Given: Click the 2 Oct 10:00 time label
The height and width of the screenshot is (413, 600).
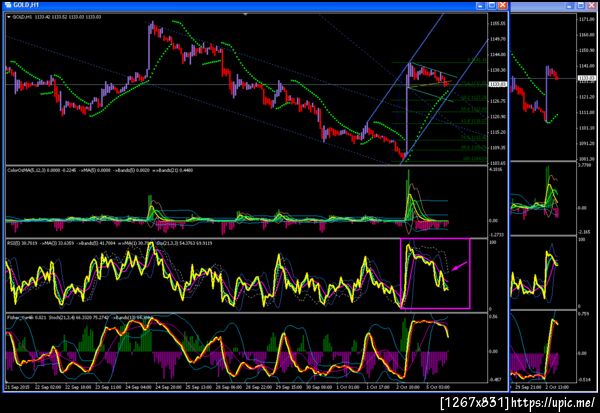Looking at the screenshot, I should pyautogui.click(x=408, y=387).
